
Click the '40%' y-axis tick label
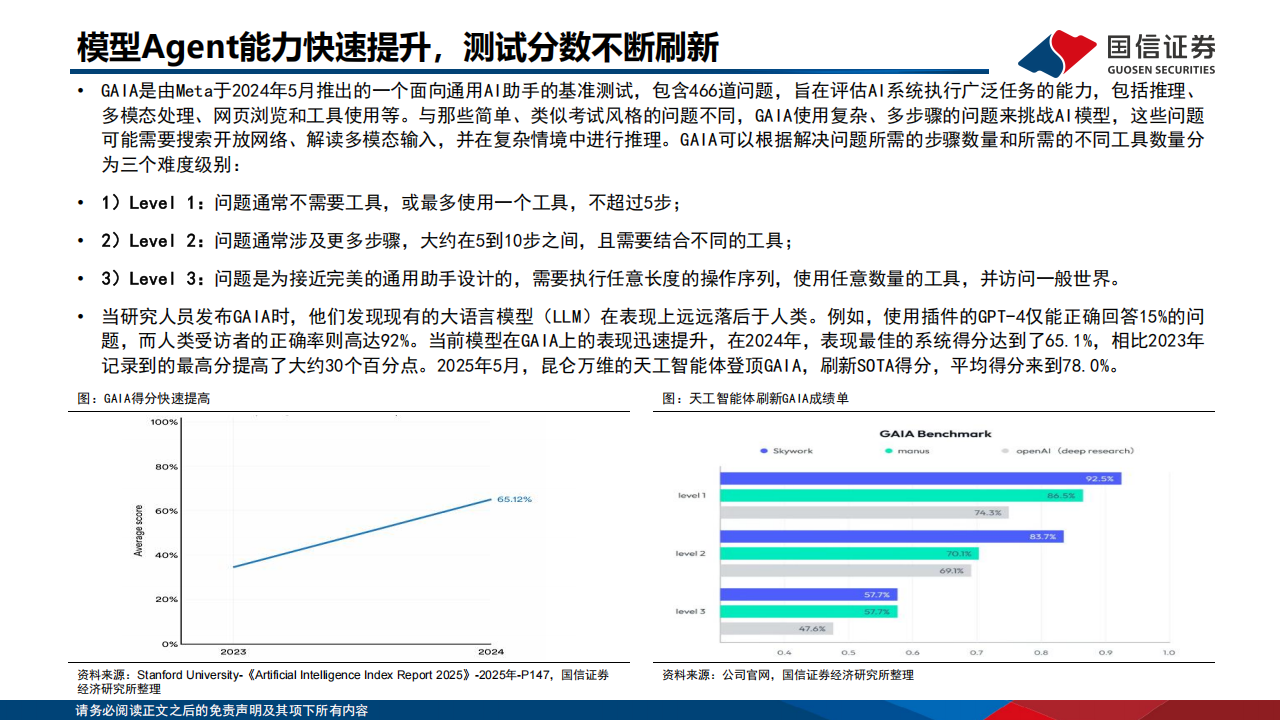[x=167, y=555]
